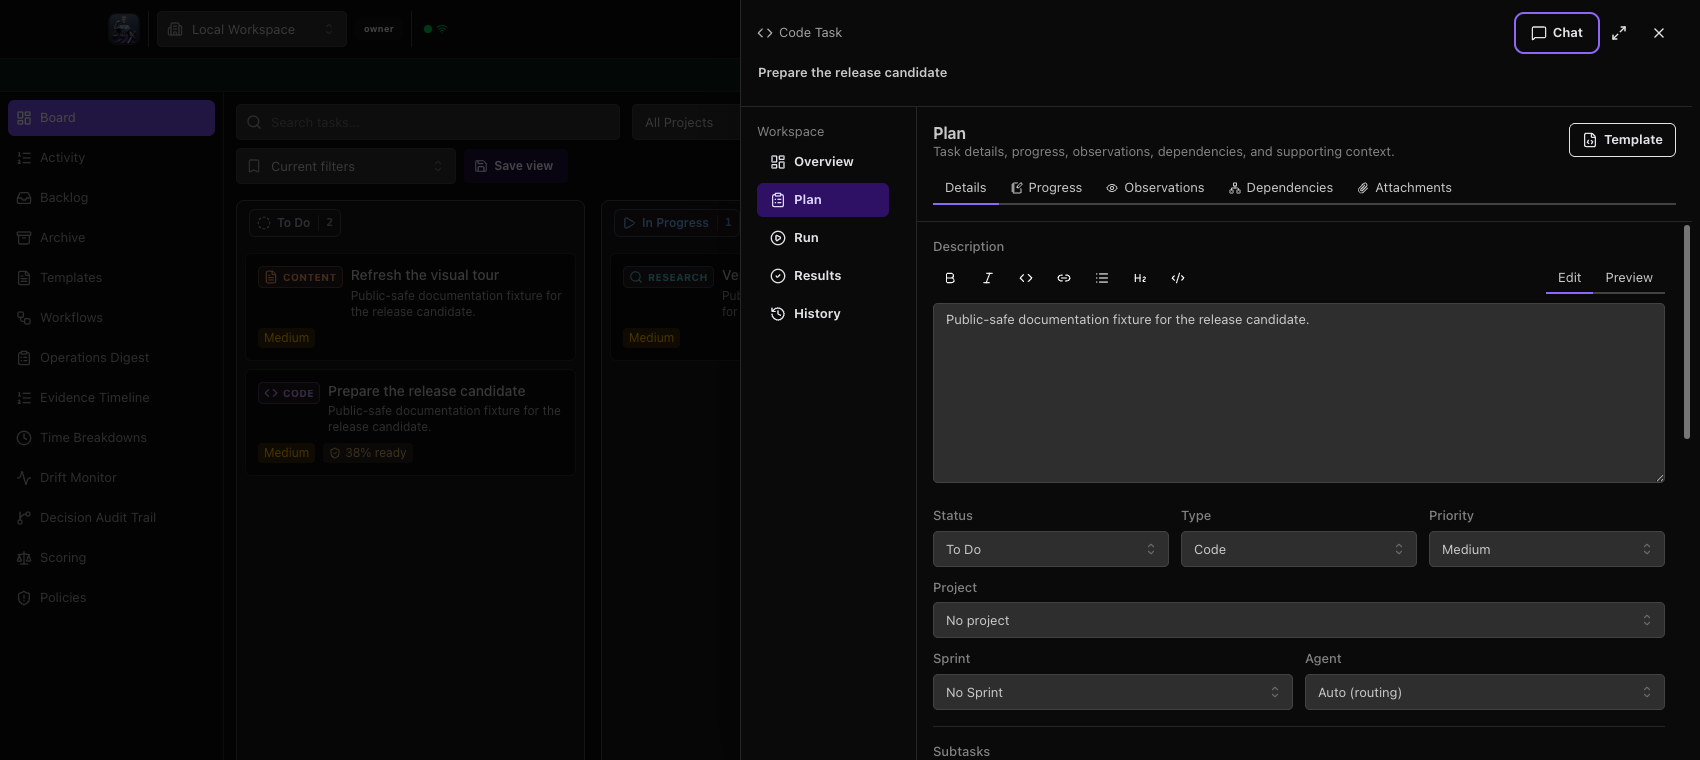Screen dimensions: 1700x760
Task: Insert a bulleted list in the description
Action: click(x=1102, y=278)
